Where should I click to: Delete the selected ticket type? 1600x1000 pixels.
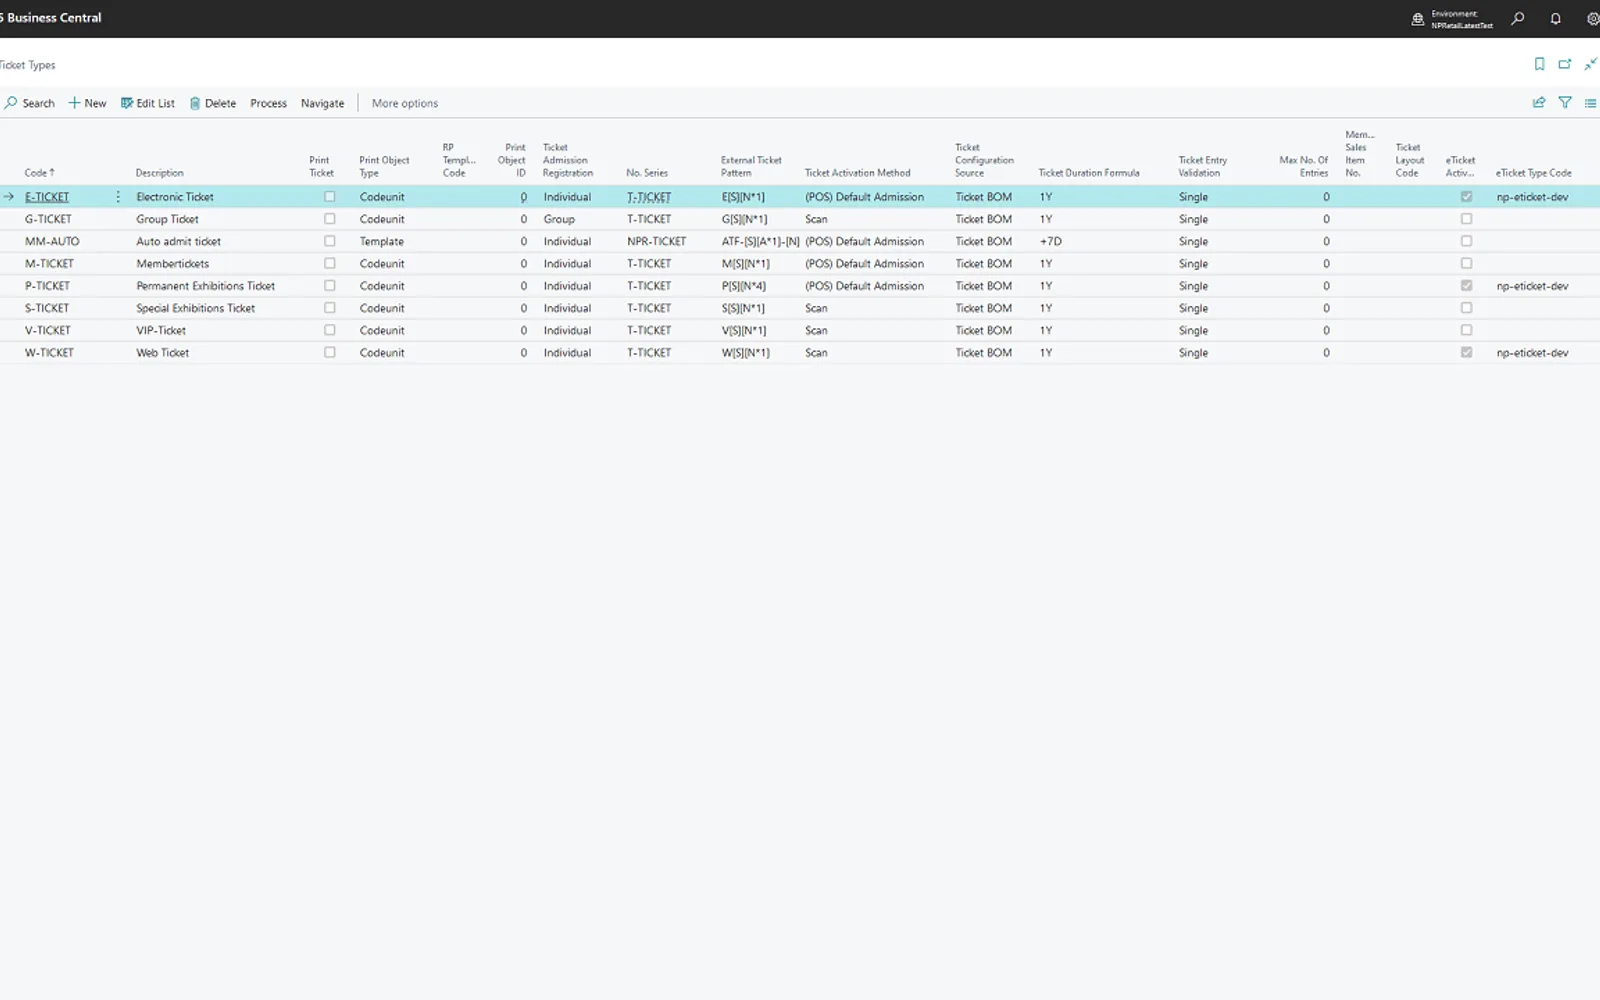[x=213, y=103]
